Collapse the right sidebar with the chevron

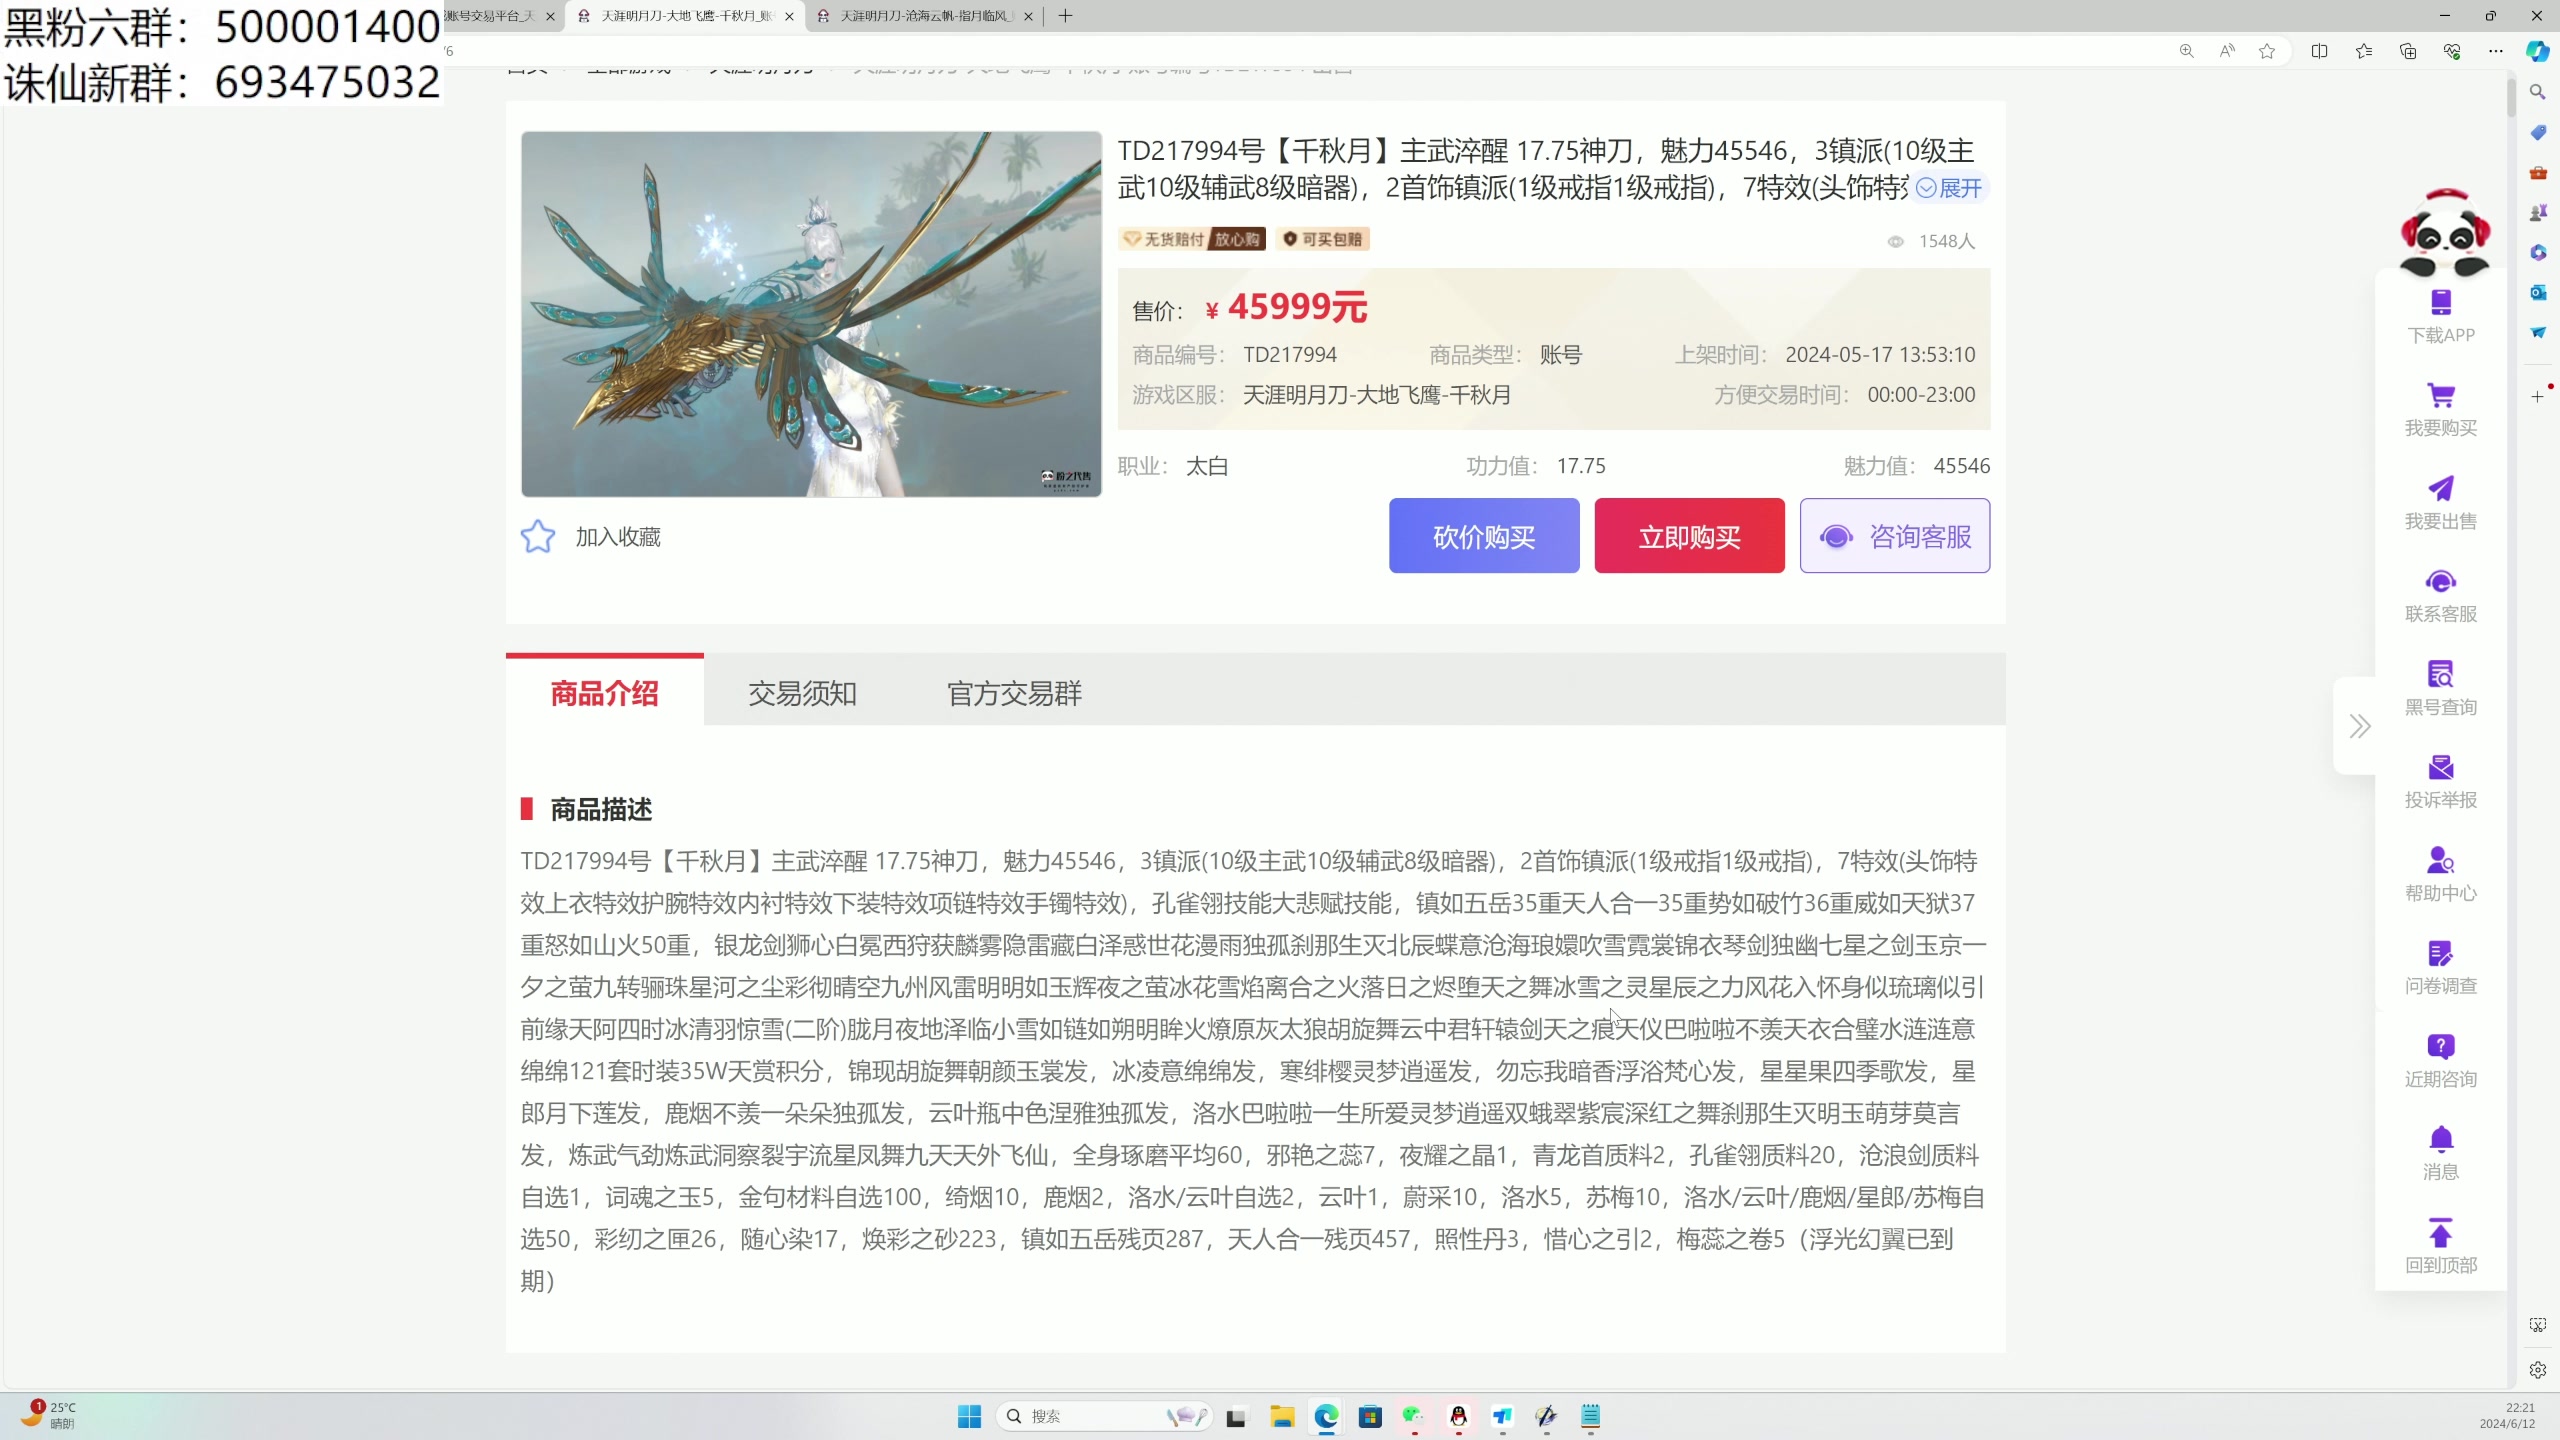[2360, 726]
